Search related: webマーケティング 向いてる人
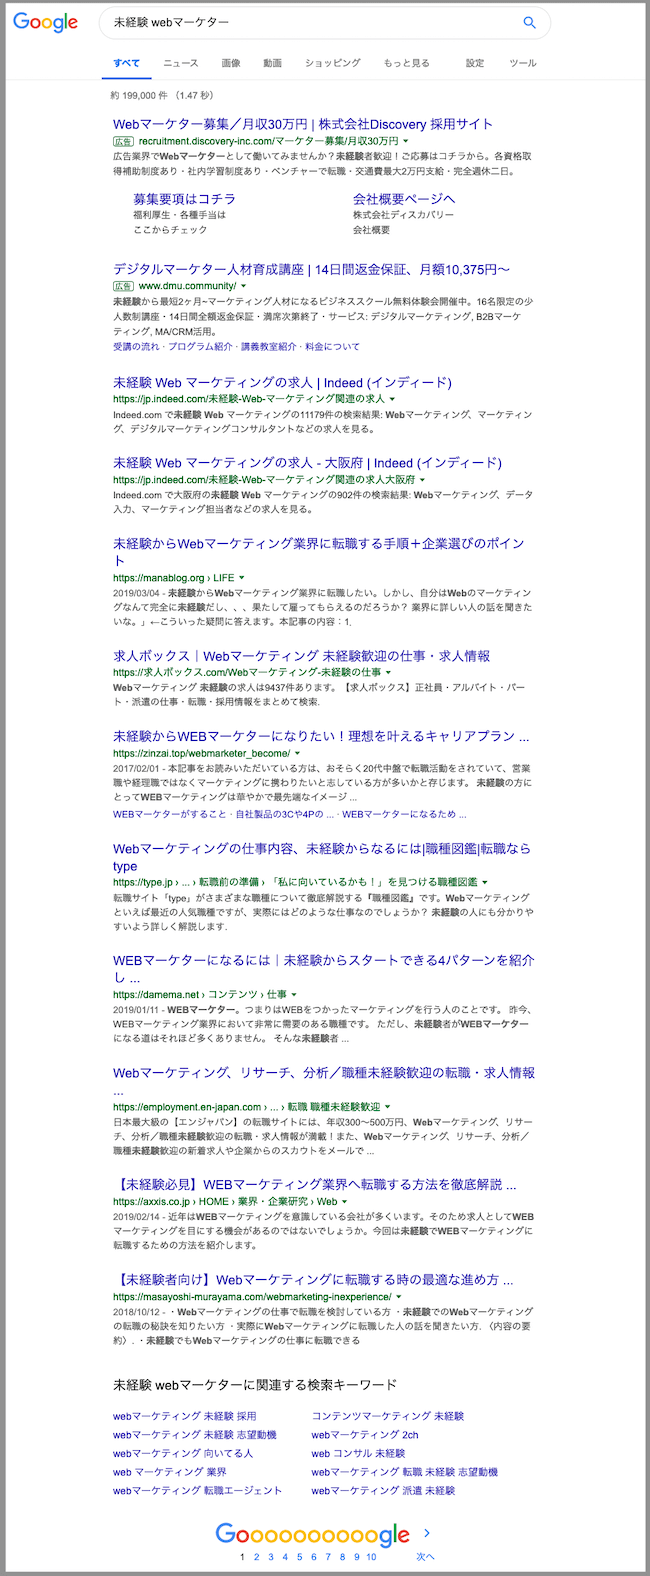Viewport: 650px width, 1576px height. click(x=183, y=1453)
